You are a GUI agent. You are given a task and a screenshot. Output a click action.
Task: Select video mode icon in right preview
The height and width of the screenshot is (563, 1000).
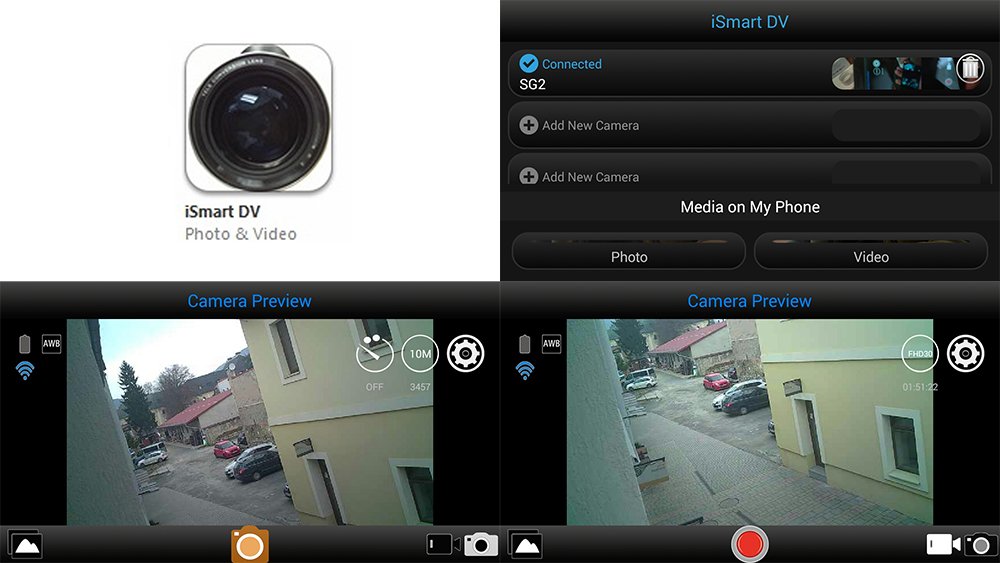click(x=943, y=545)
